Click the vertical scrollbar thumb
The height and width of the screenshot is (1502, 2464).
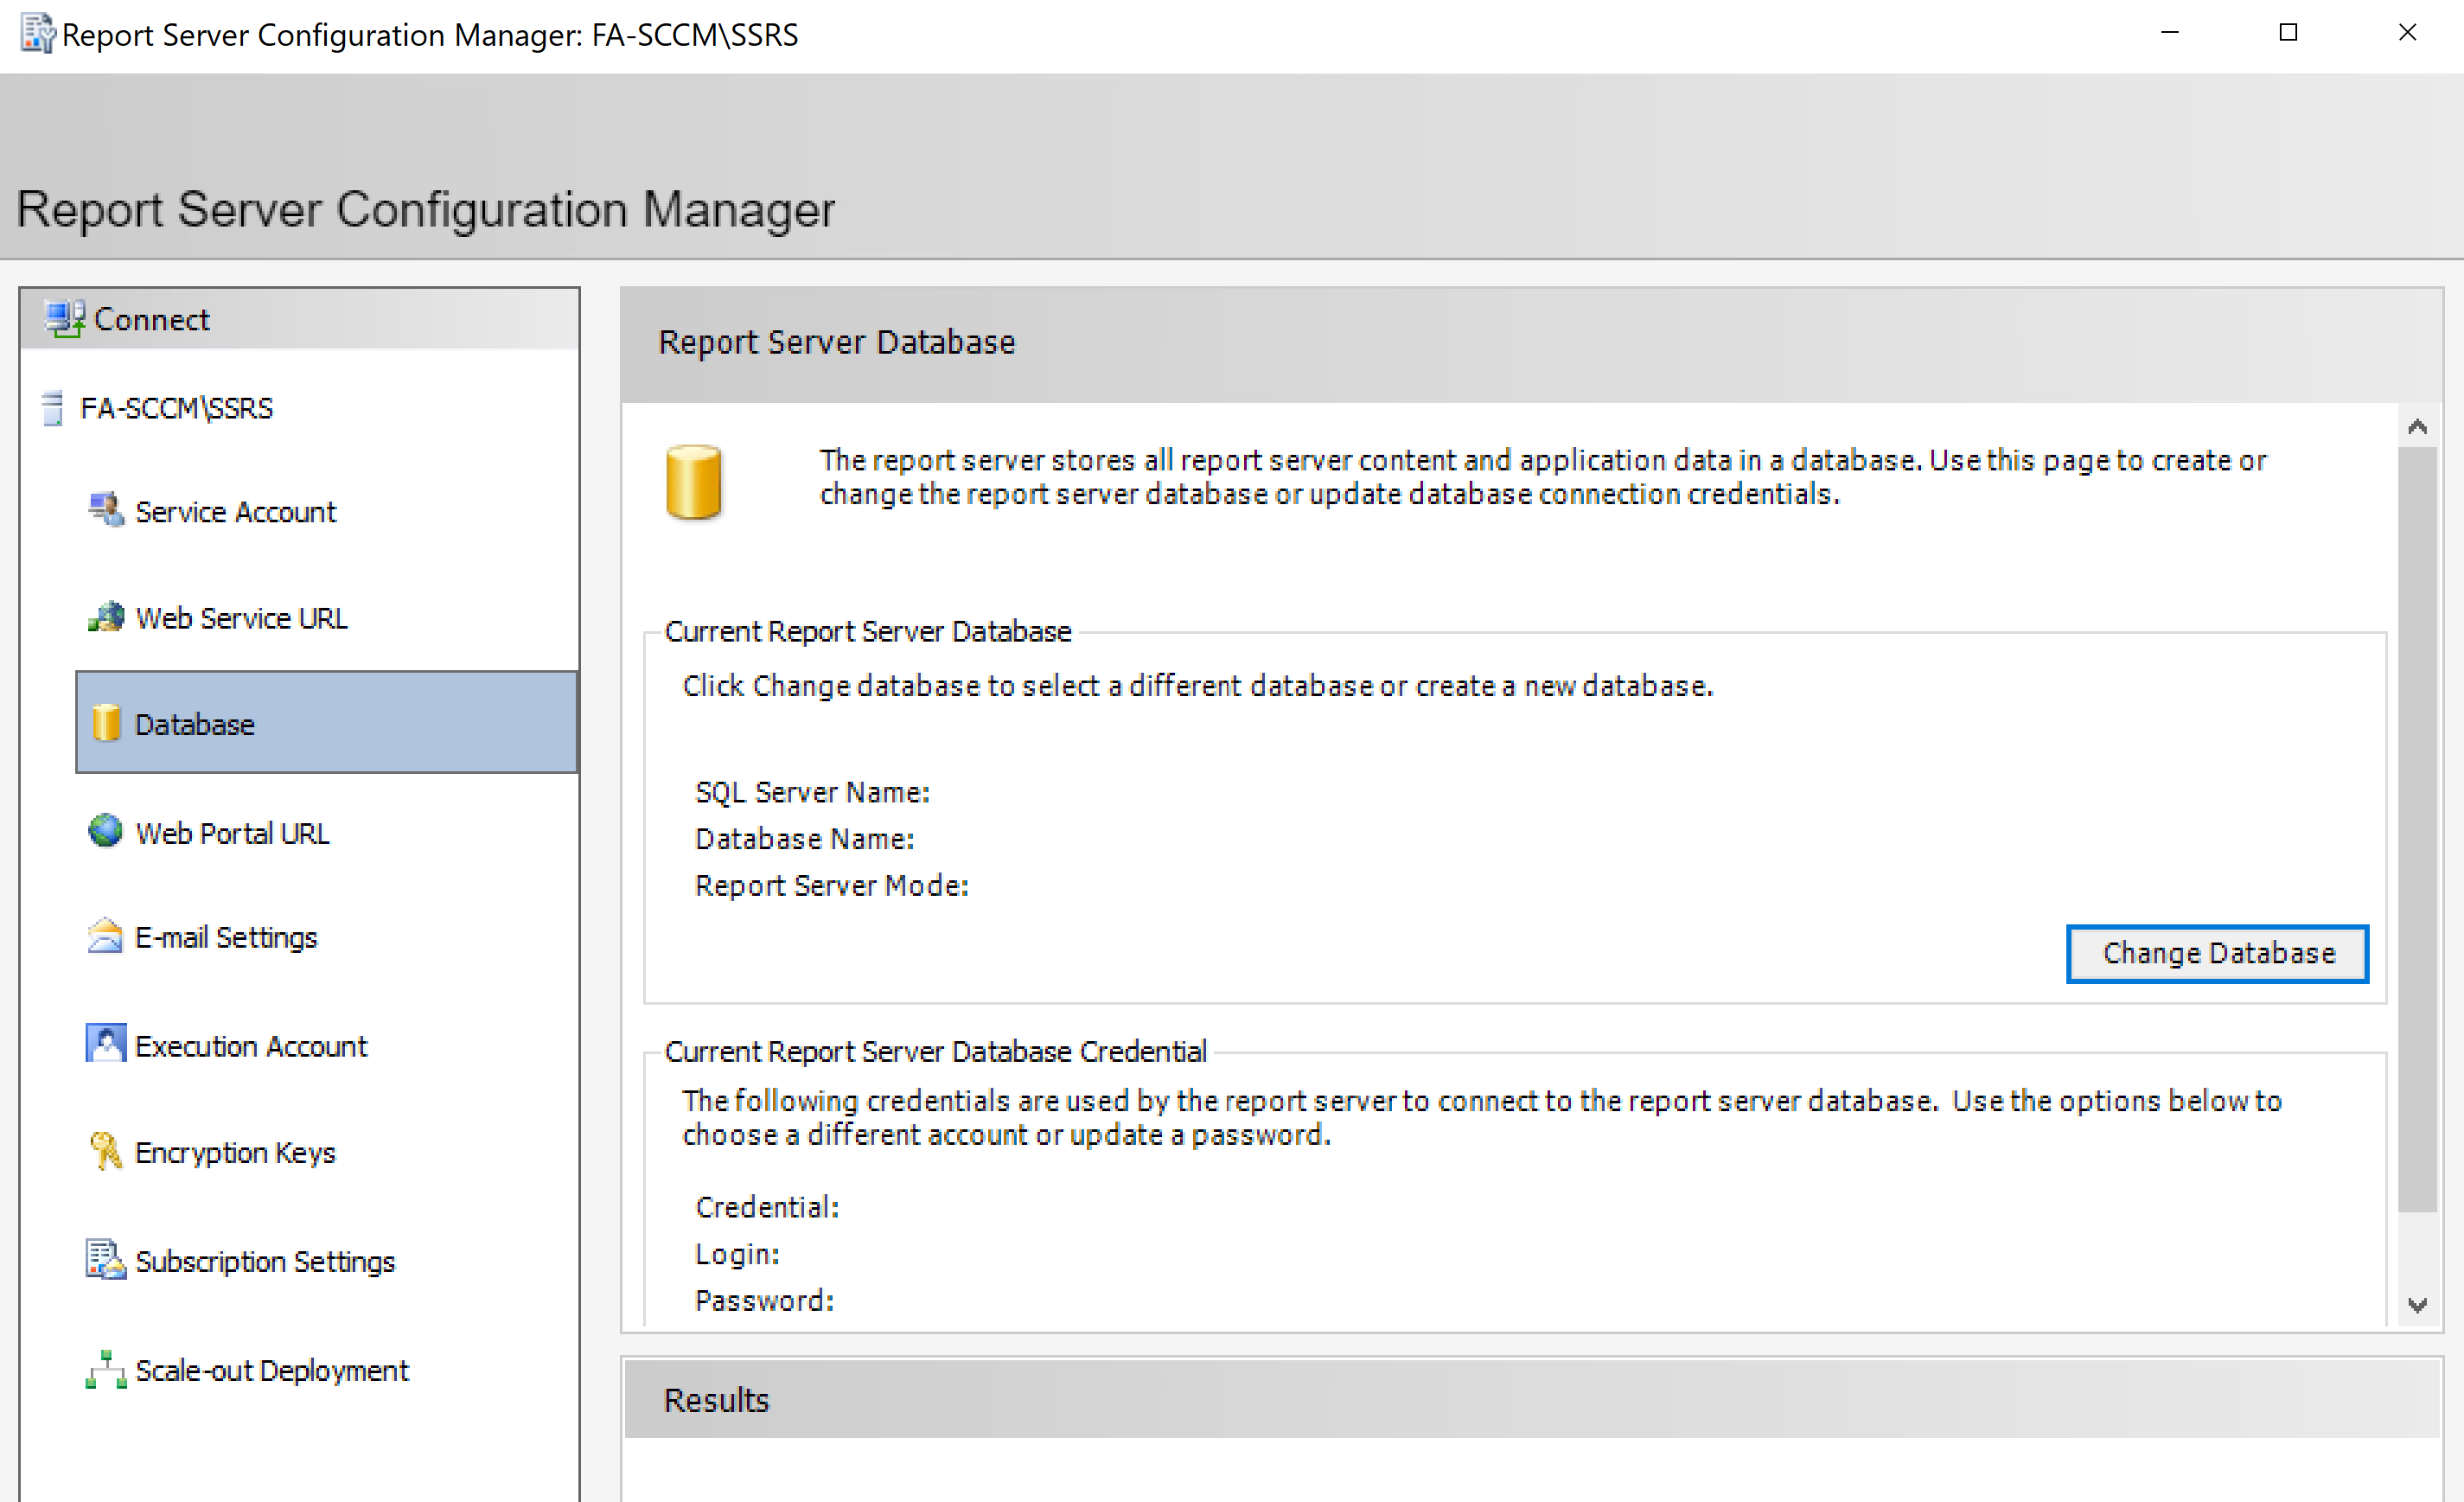tap(2417, 828)
